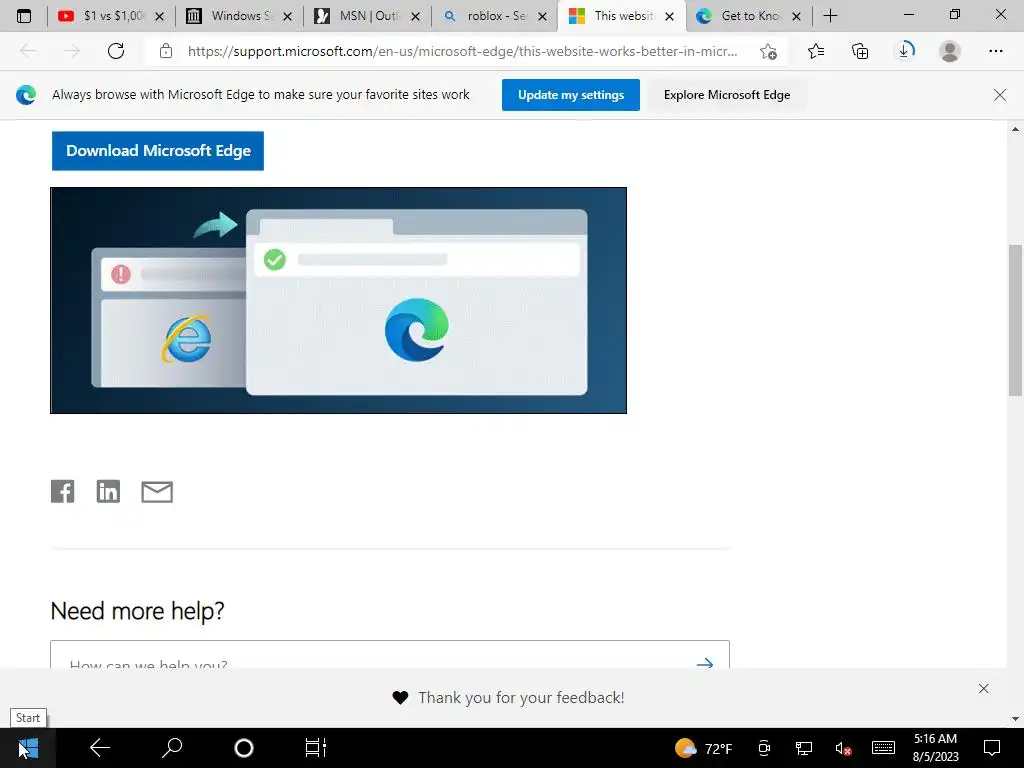Add this page to favorites star
This screenshot has width=1024, height=768.
[769, 51]
